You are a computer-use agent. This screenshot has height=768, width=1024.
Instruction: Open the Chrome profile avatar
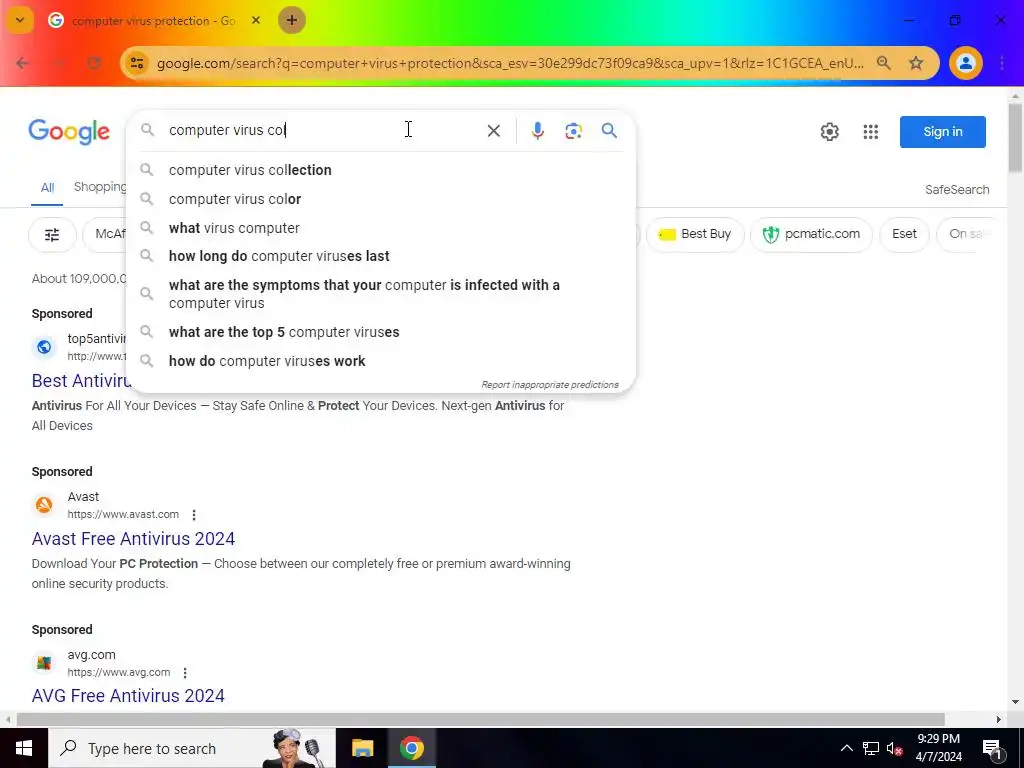click(x=965, y=63)
